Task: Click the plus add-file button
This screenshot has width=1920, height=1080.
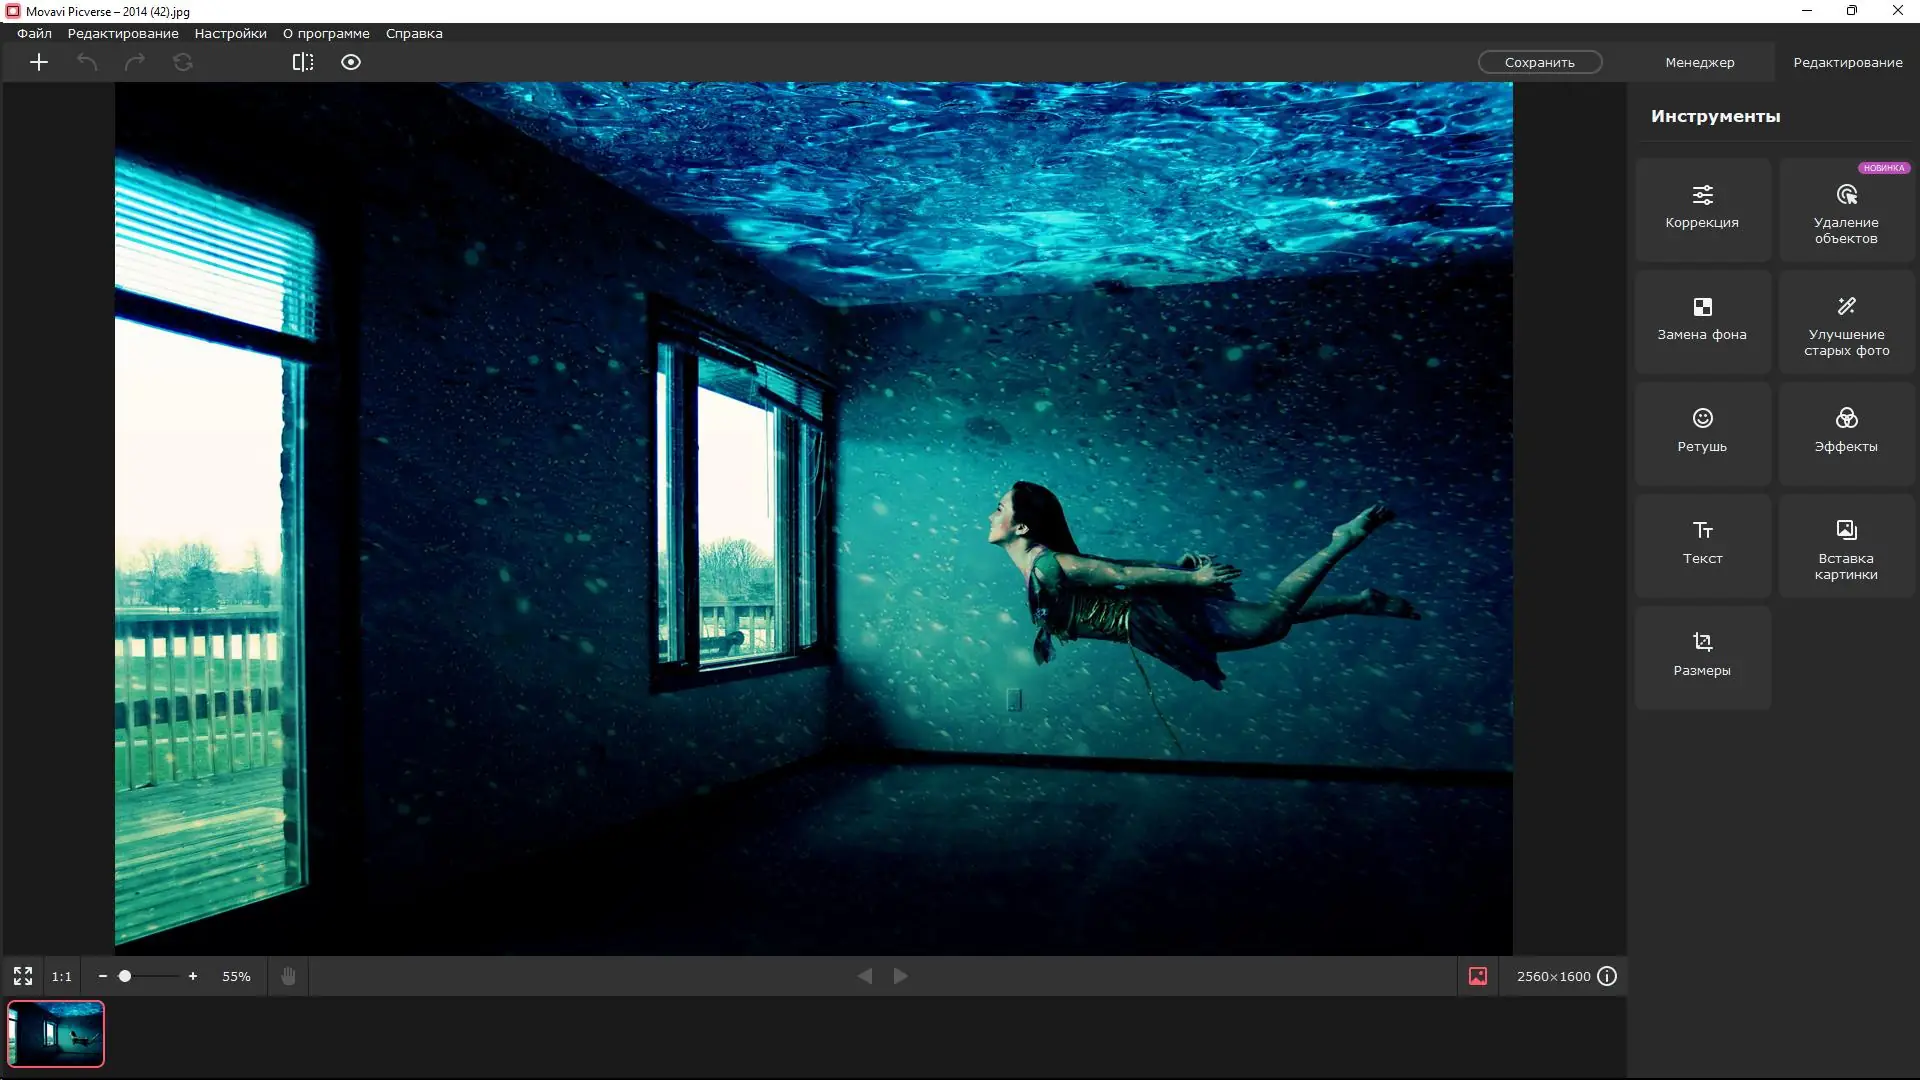Action: (x=39, y=62)
